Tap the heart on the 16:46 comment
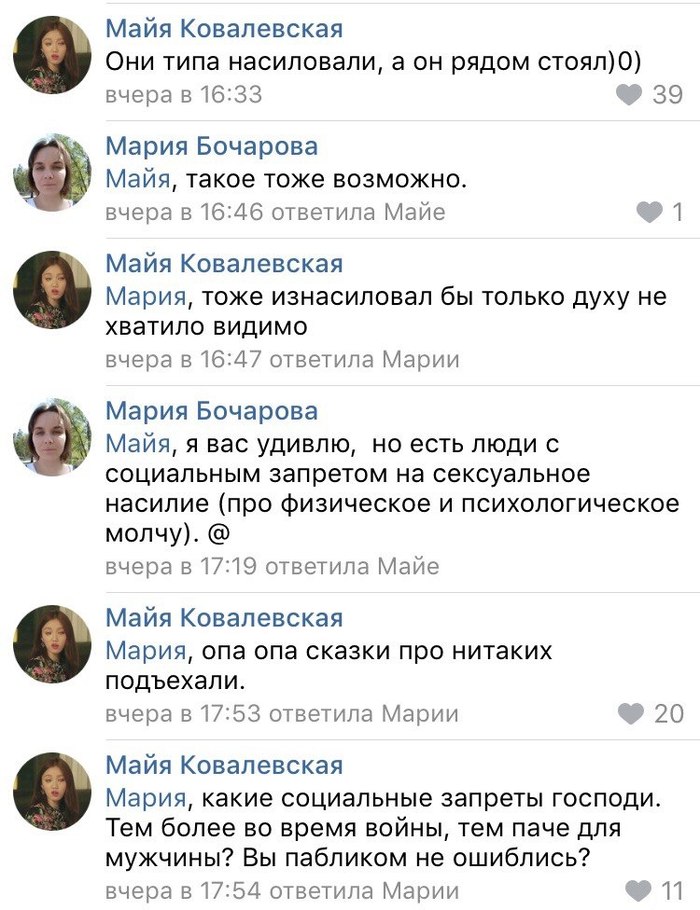700x910 pixels. [649, 211]
